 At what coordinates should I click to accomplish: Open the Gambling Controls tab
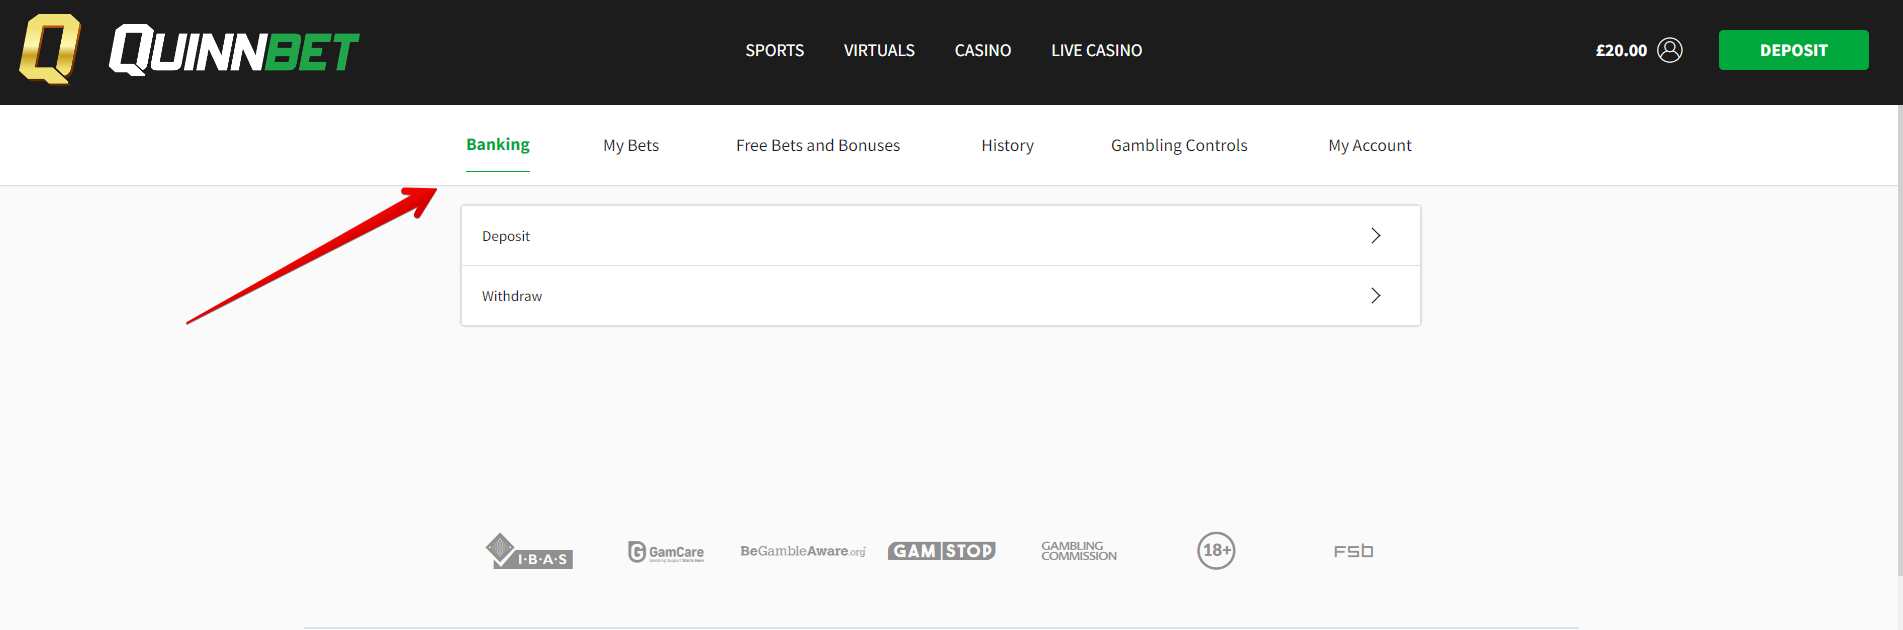(x=1179, y=146)
